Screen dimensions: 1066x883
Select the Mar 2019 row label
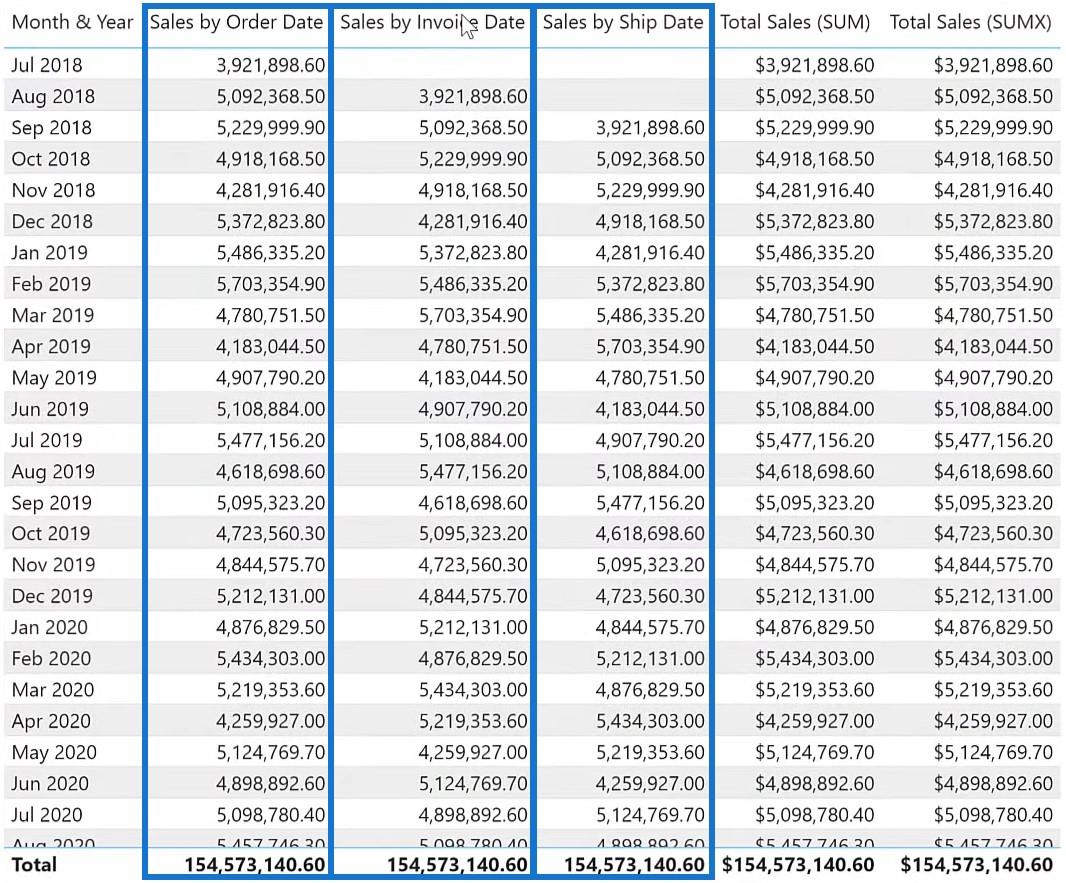coord(52,315)
